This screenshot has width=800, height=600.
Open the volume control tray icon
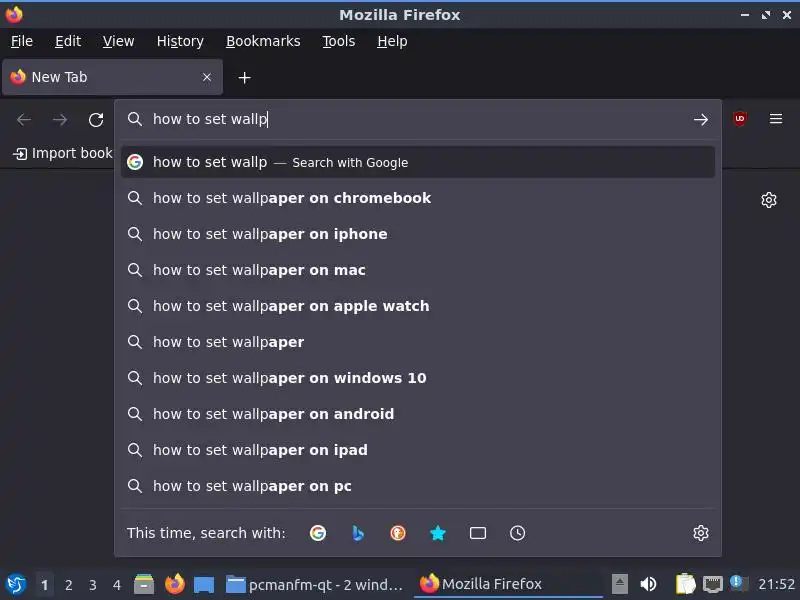648,584
